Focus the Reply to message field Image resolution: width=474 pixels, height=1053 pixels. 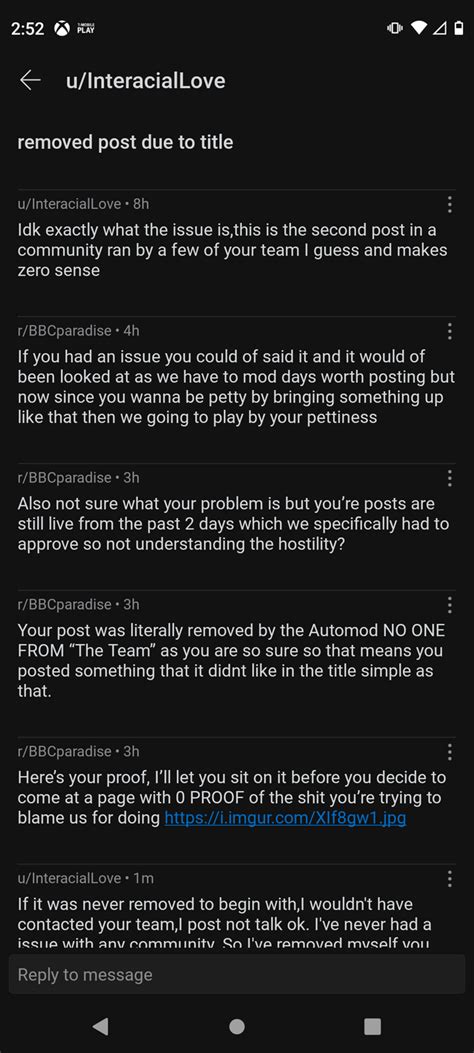tap(237, 974)
